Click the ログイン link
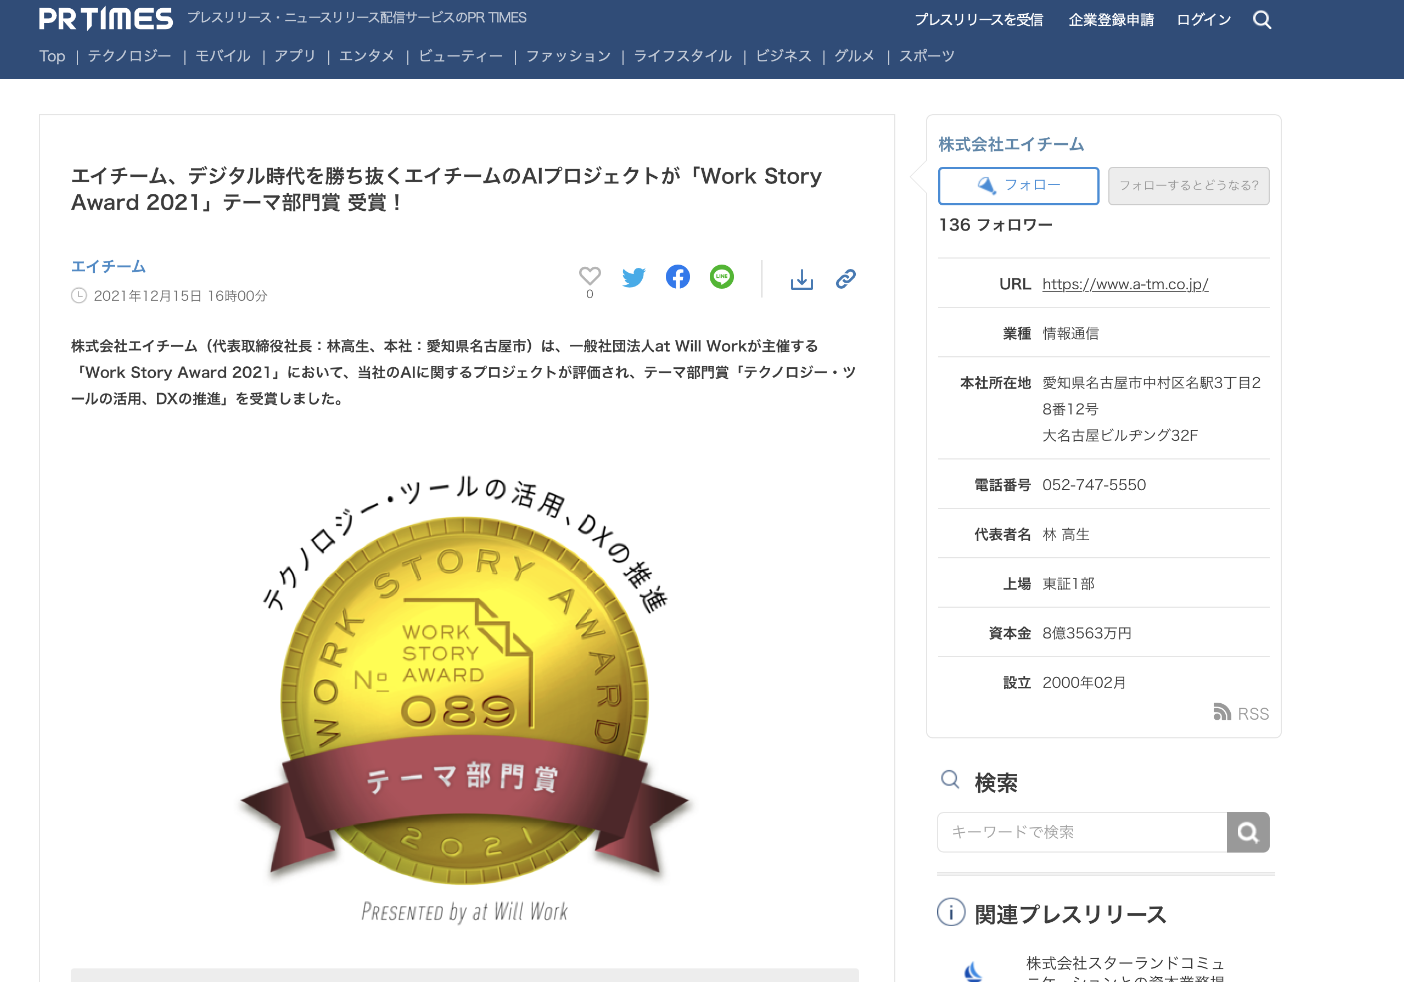Viewport: 1404px width, 982px height. [1204, 20]
